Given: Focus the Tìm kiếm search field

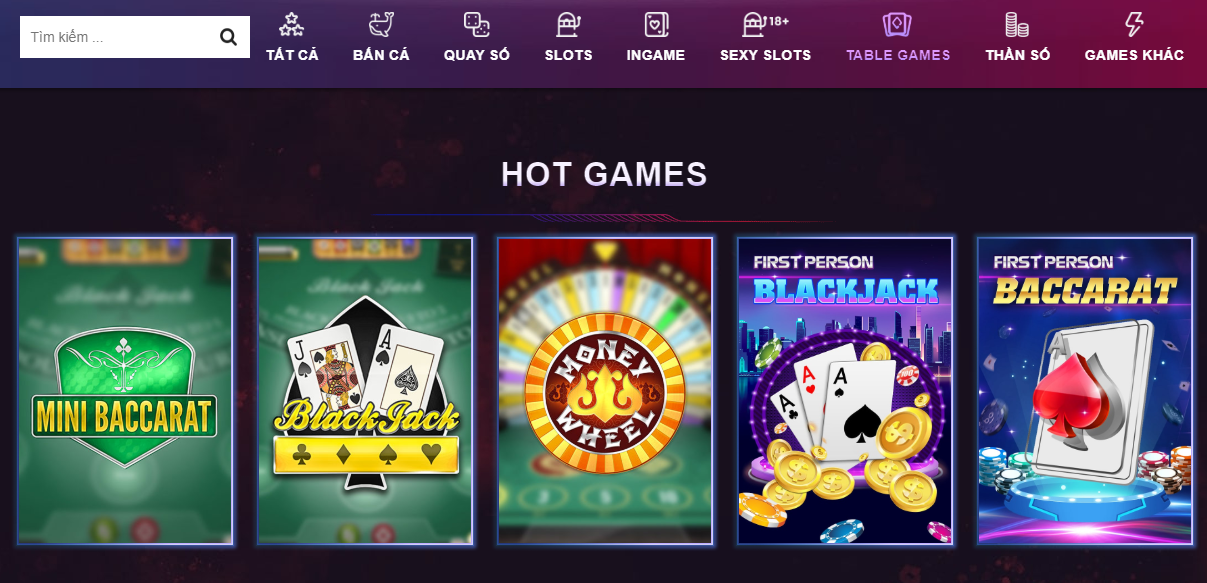Looking at the screenshot, I should click(118, 37).
